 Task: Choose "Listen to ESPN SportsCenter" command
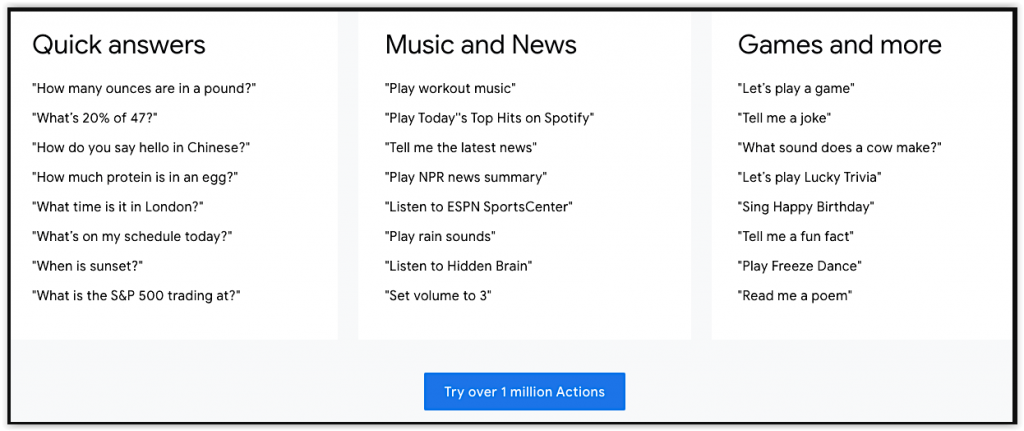point(479,207)
